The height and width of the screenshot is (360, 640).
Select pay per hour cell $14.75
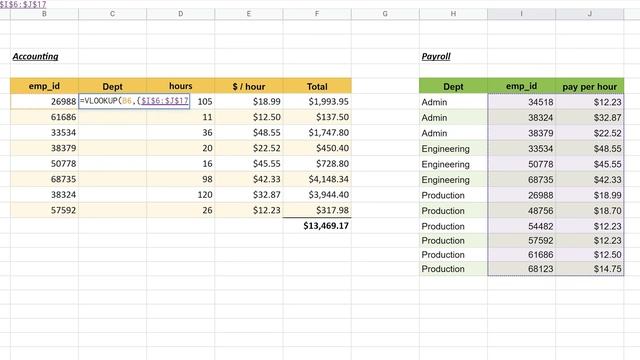coord(589,269)
